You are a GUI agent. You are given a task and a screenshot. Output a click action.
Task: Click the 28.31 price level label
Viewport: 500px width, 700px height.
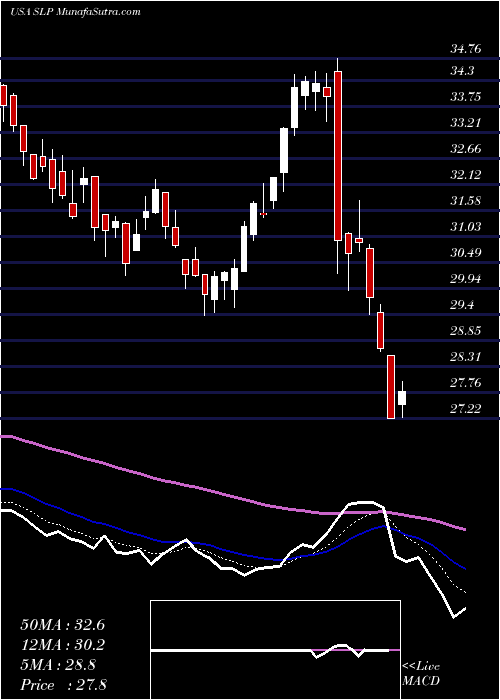[x=466, y=357]
